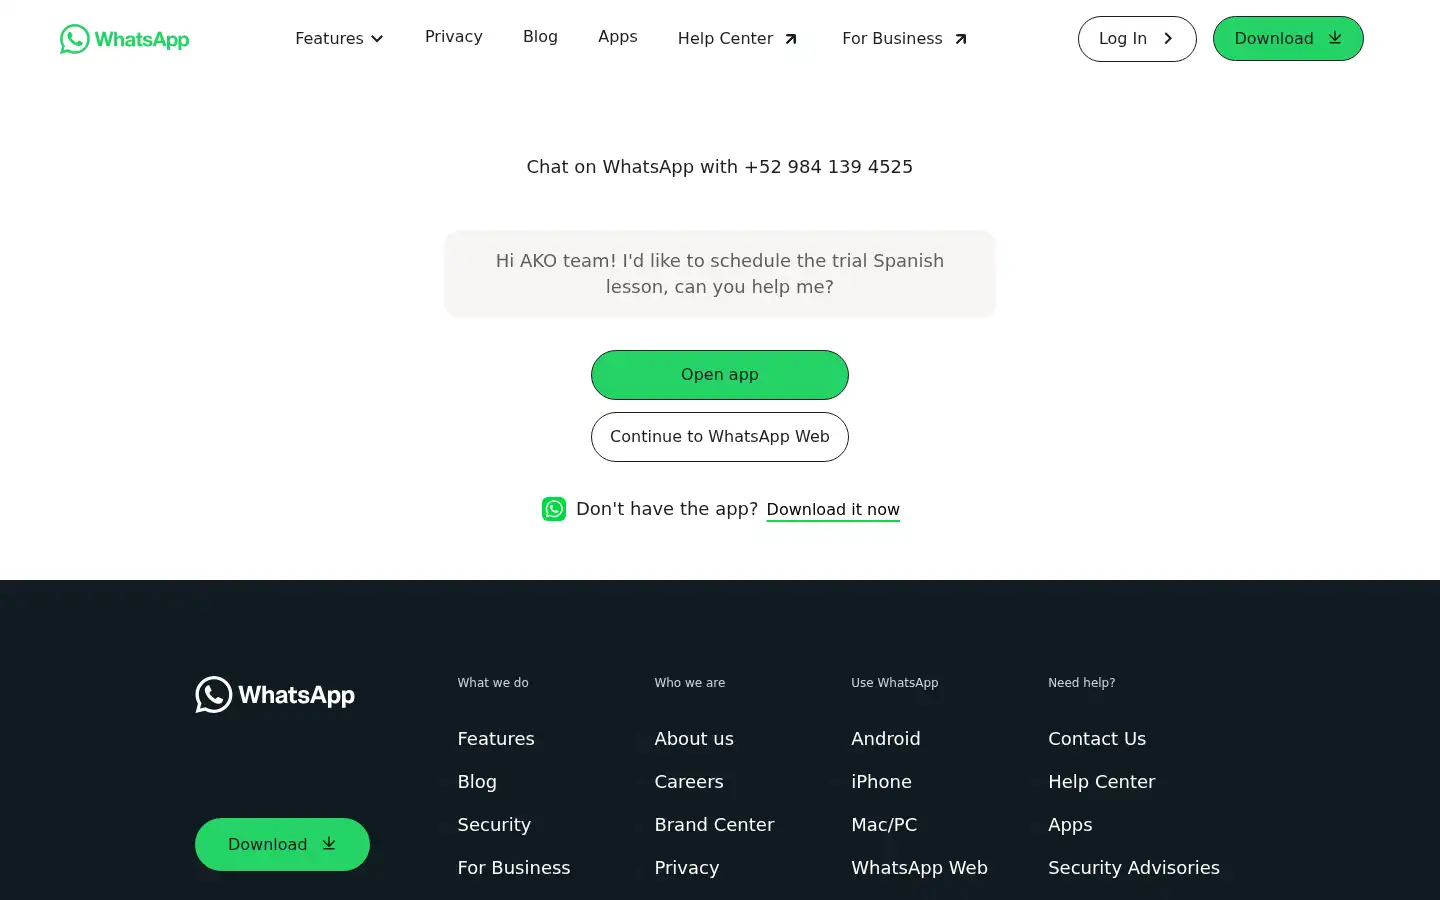Image resolution: width=1440 pixels, height=900 pixels.
Task: Open Careers in the footer
Action: point(689,782)
